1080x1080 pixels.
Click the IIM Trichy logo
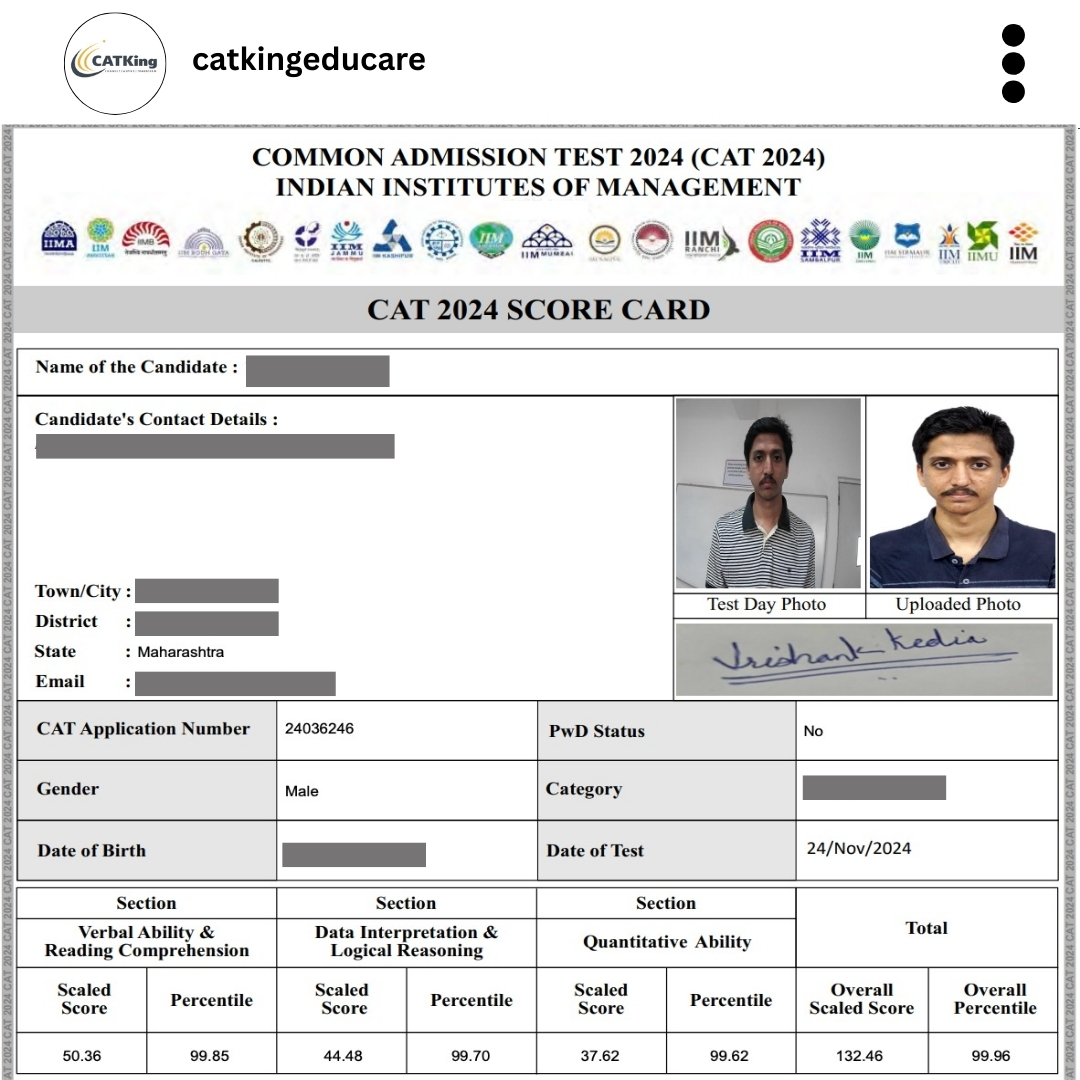pos(949,242)
